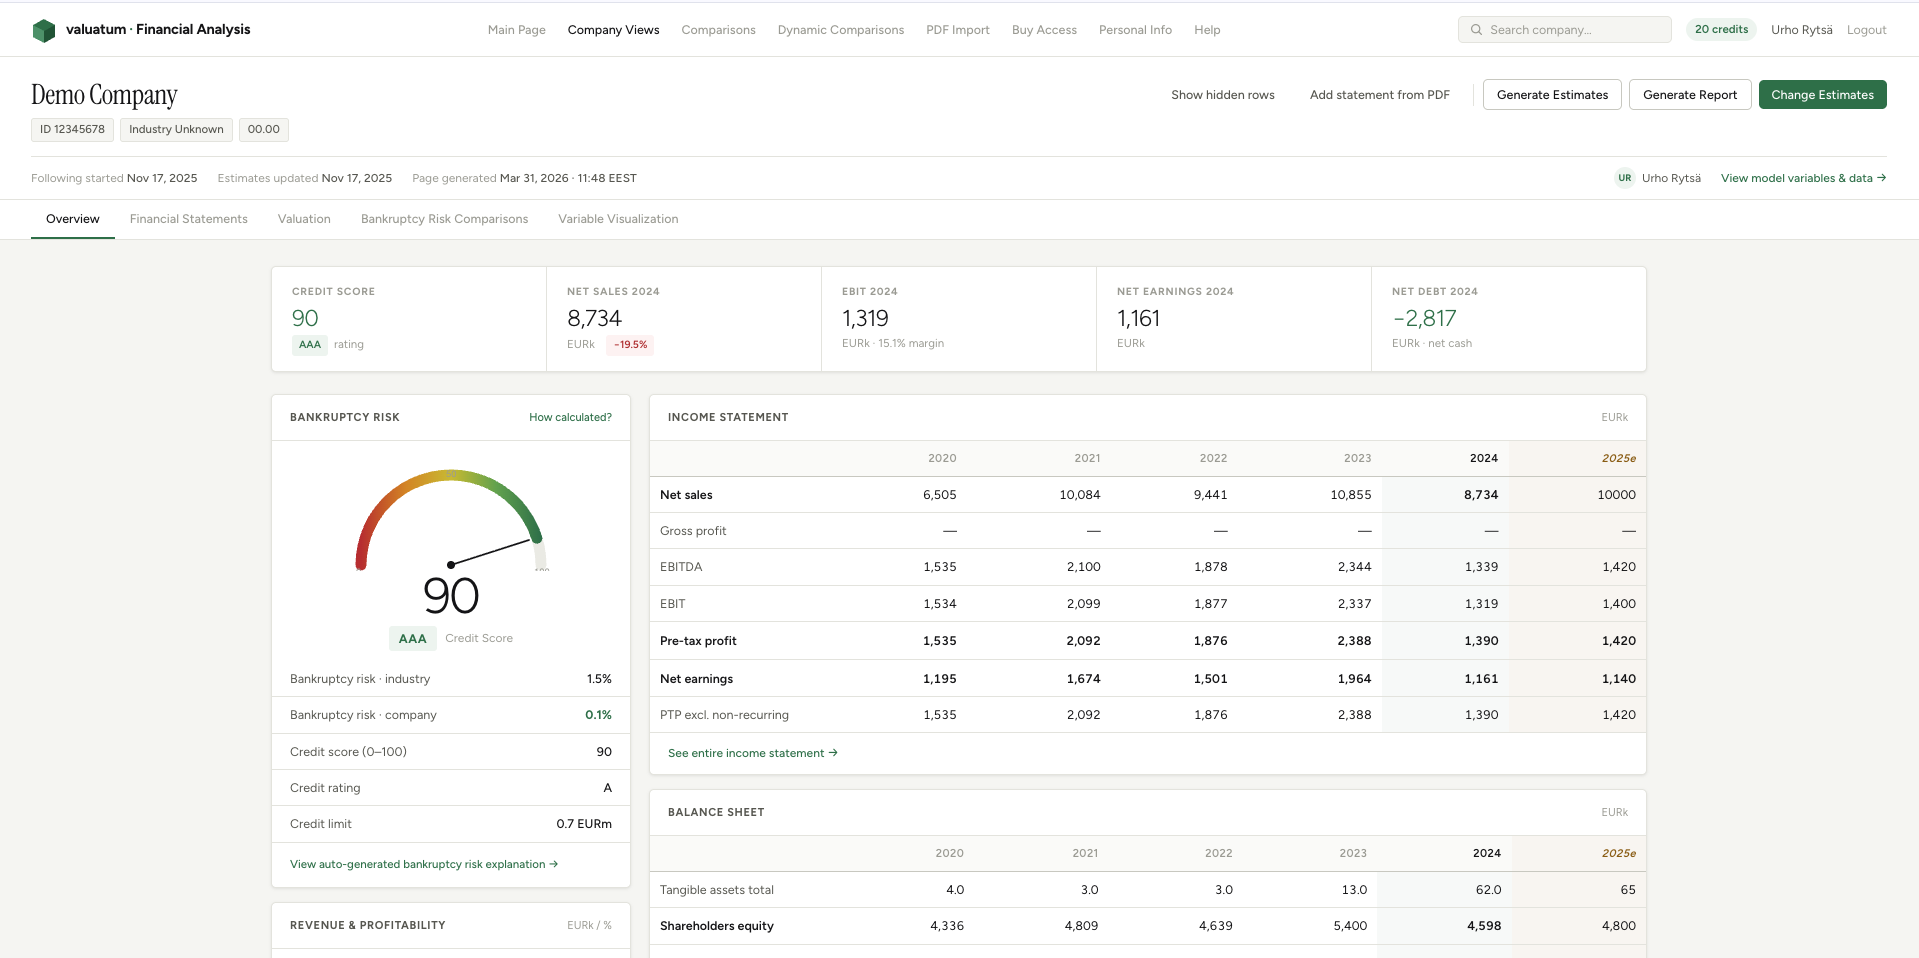This screenshot has height=958, width=1919.
Task: Follow "See entire income statement" link
Action: (752, 752)
